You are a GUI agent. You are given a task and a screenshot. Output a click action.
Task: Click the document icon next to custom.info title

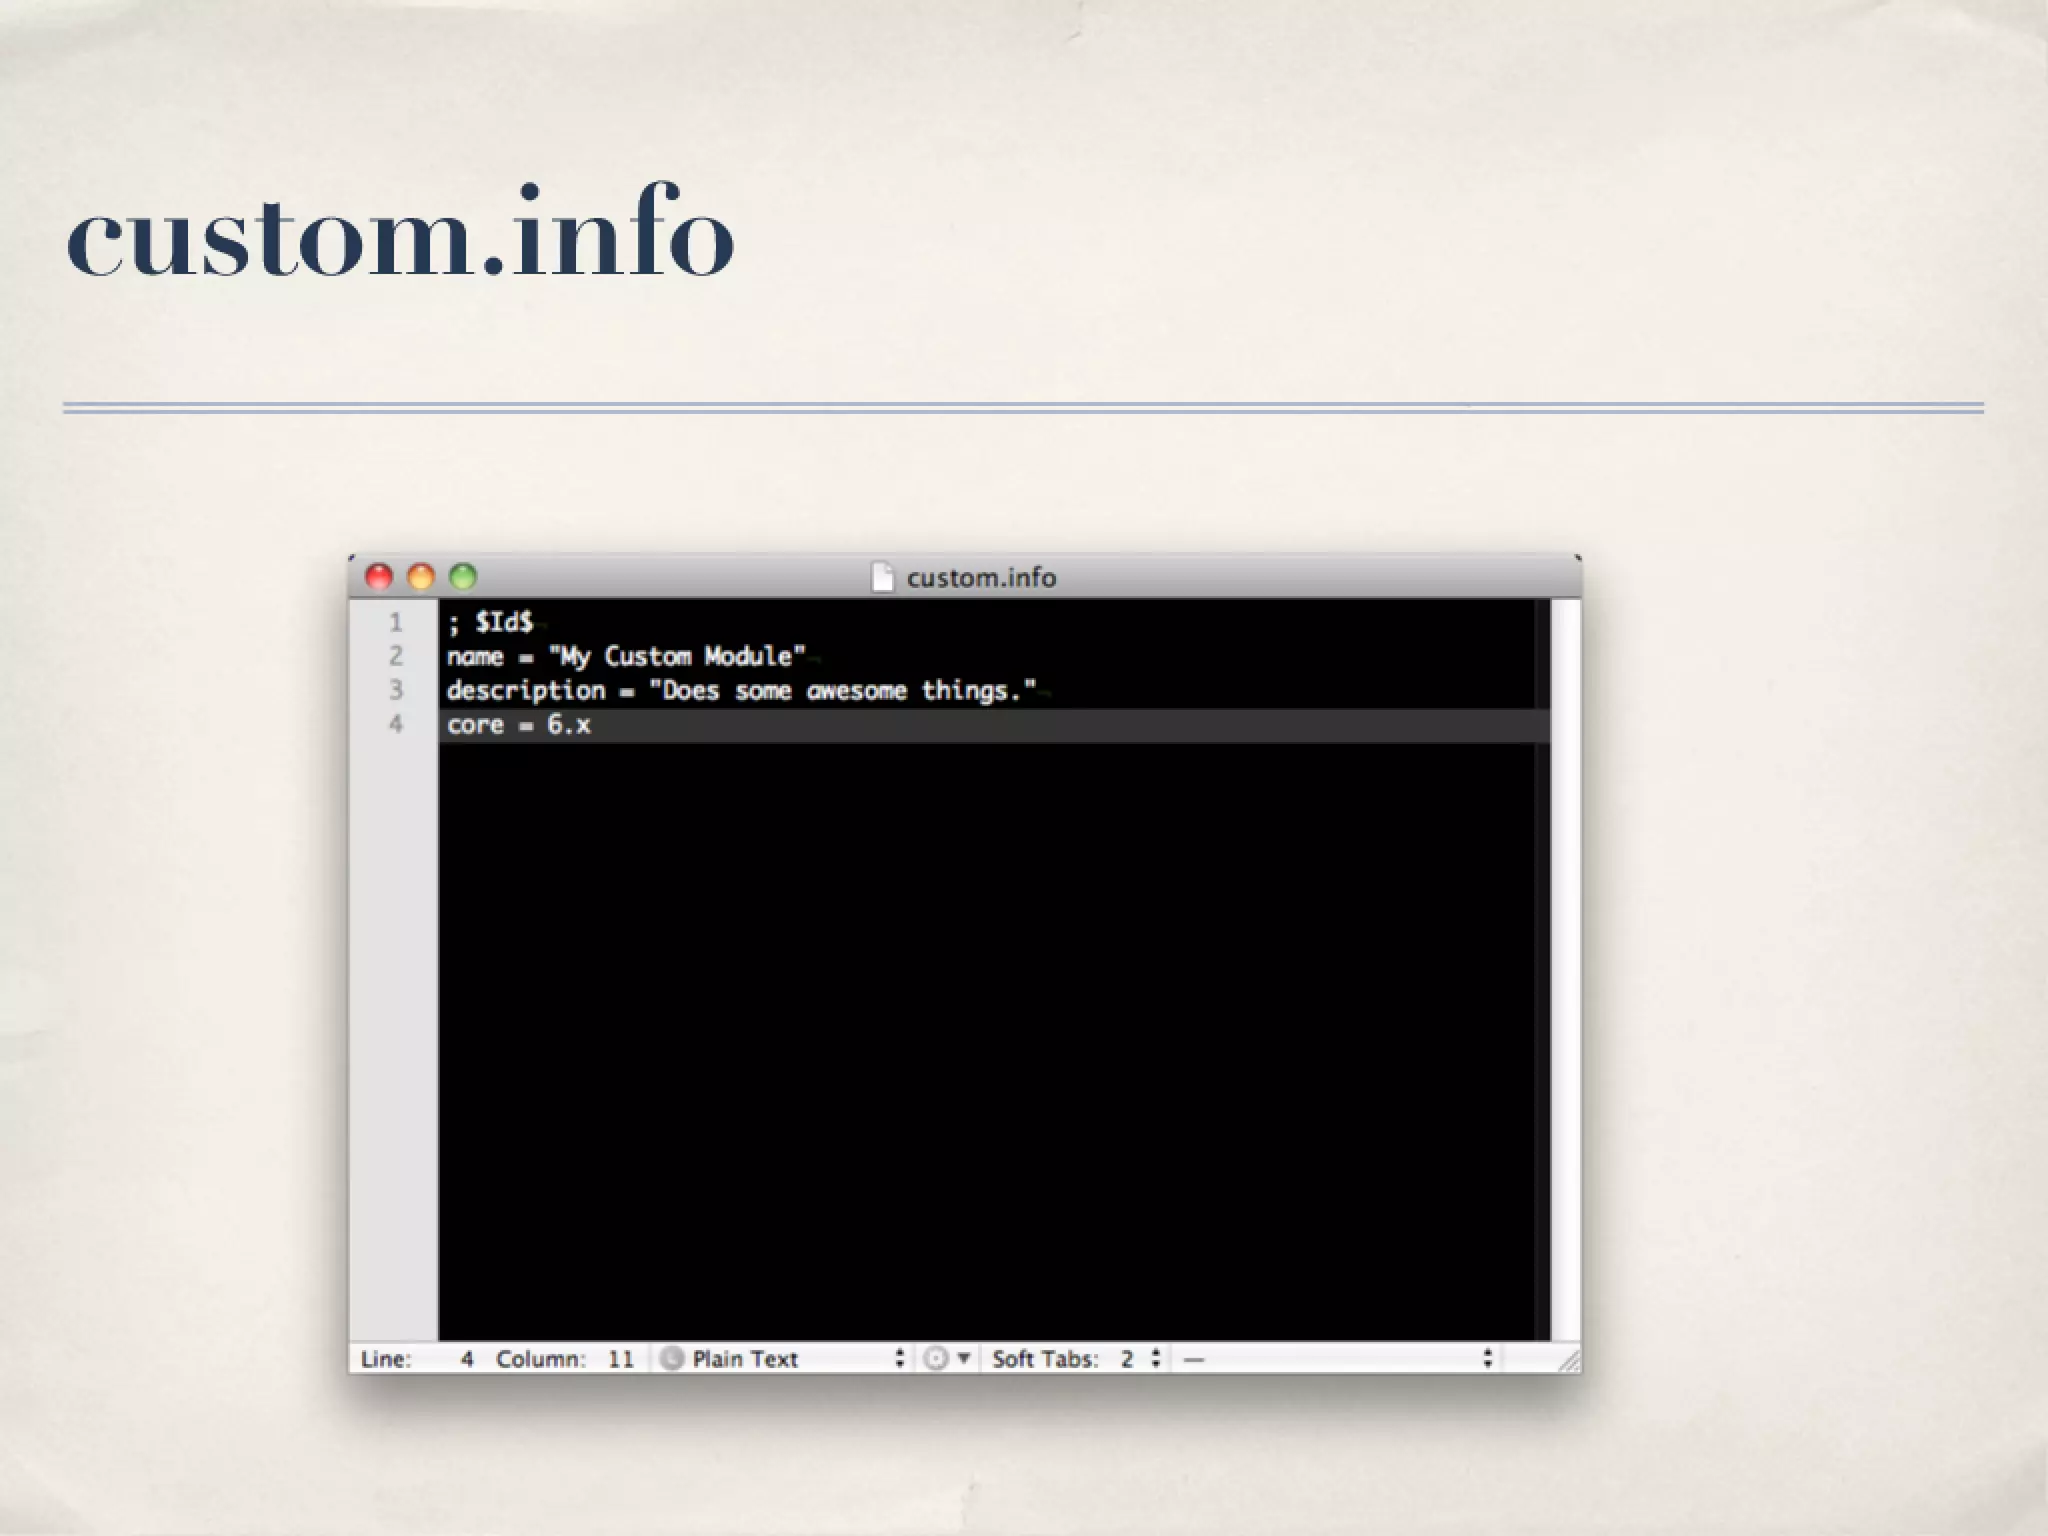(882, 577)
